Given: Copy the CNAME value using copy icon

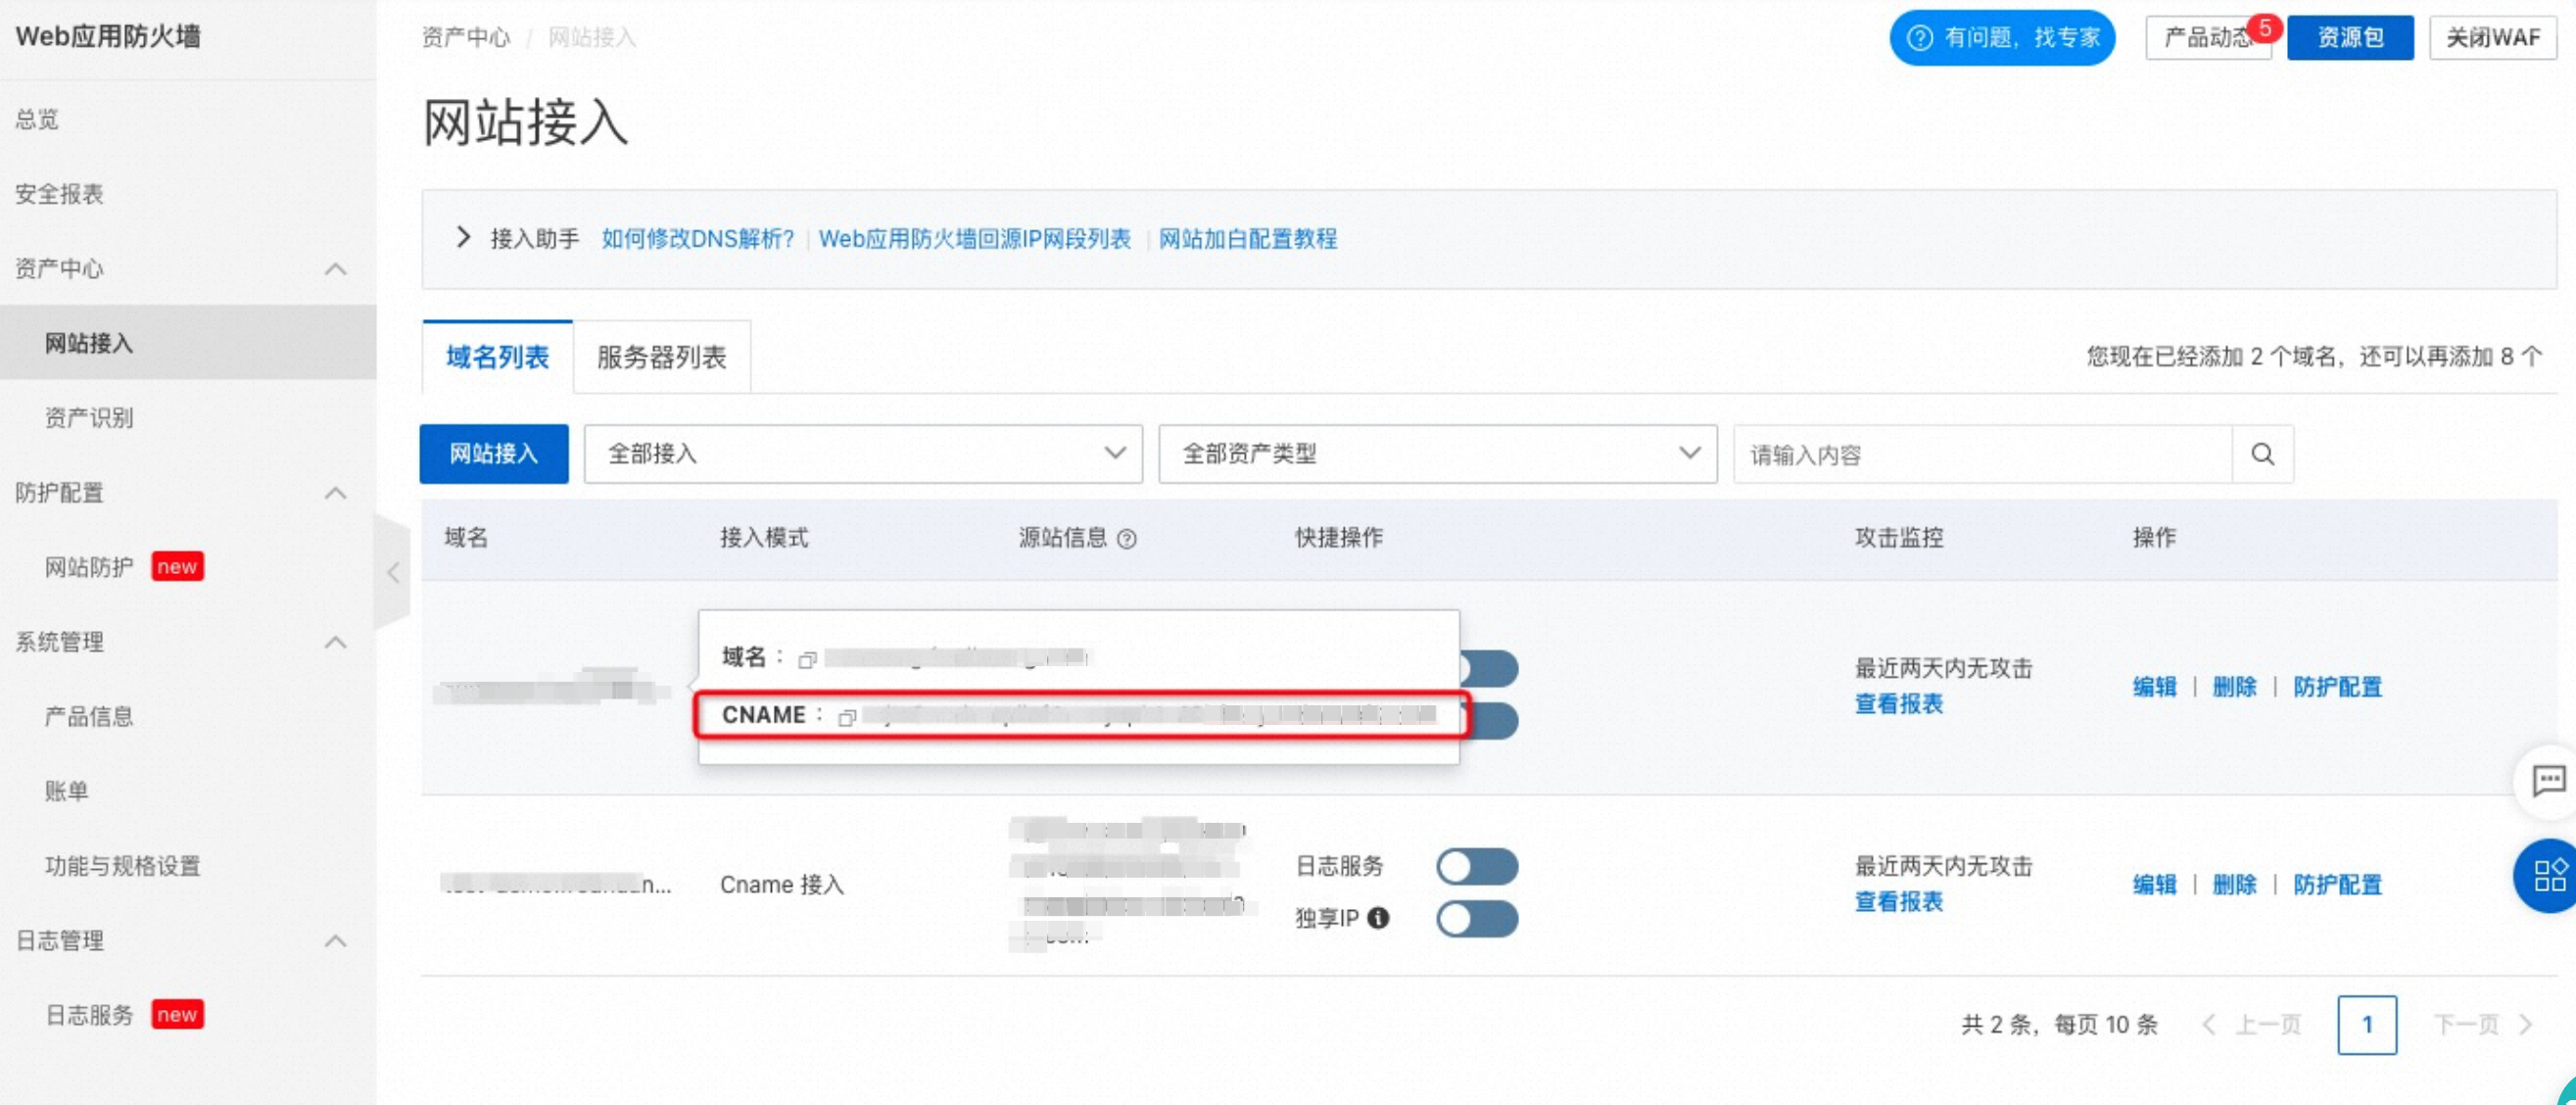Looking at the screenshot, I should click(846, 717).
